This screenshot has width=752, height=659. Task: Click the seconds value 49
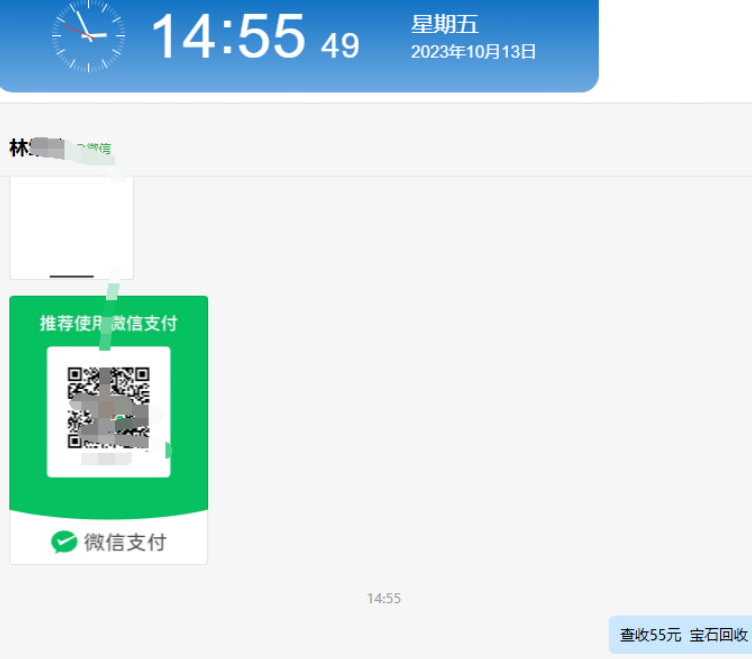(x=340, y=46)
